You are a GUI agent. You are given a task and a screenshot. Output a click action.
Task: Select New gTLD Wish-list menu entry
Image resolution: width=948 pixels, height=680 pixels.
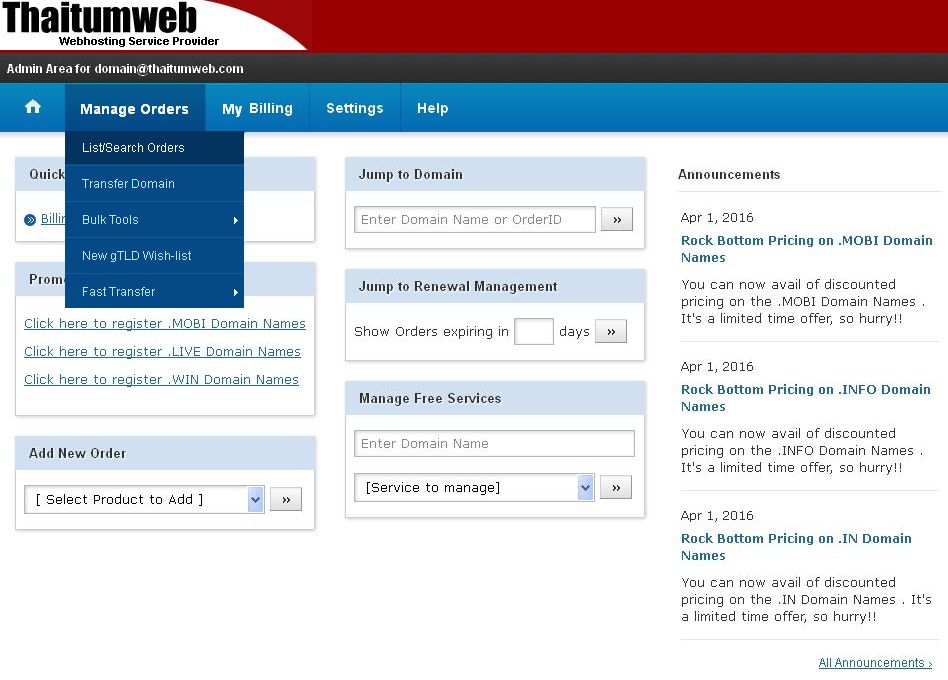(x=154, y=256)
